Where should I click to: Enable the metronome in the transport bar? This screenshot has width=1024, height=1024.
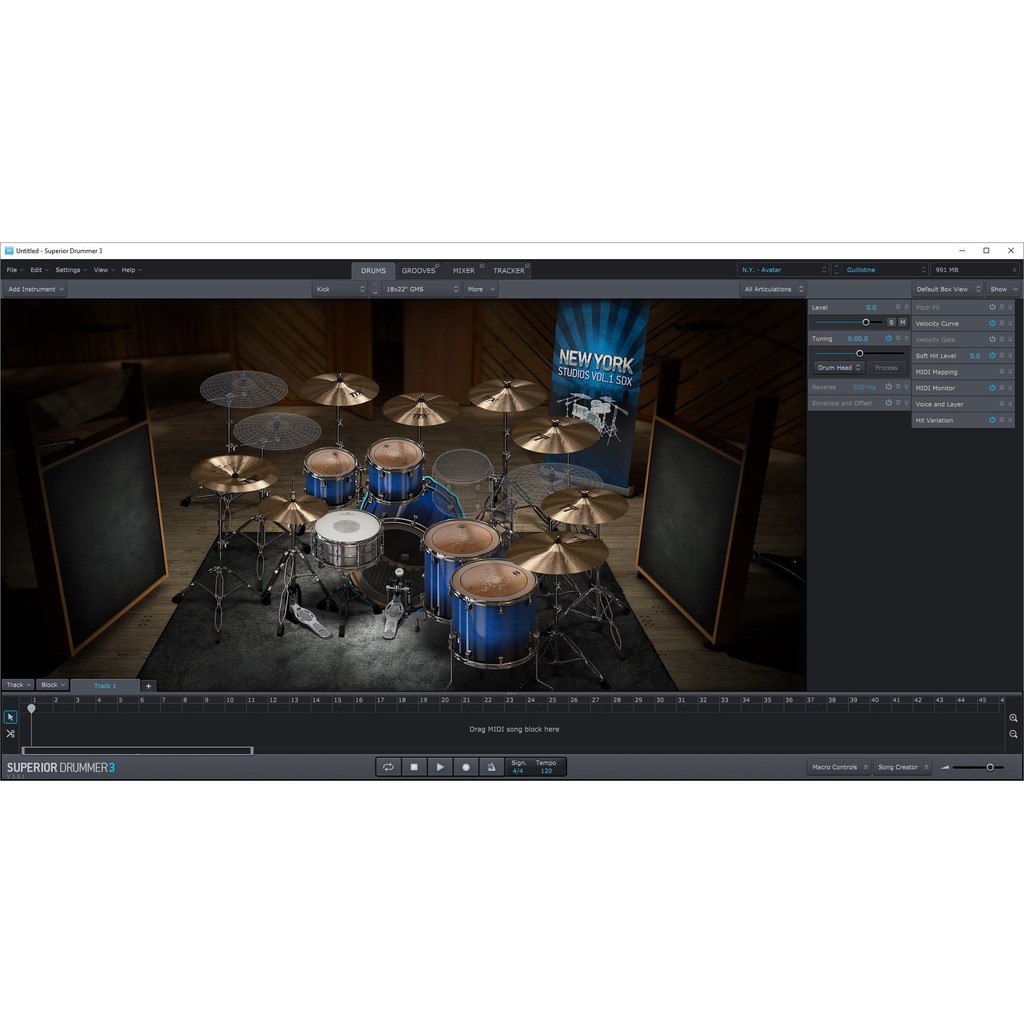click(x=491, y=767)
